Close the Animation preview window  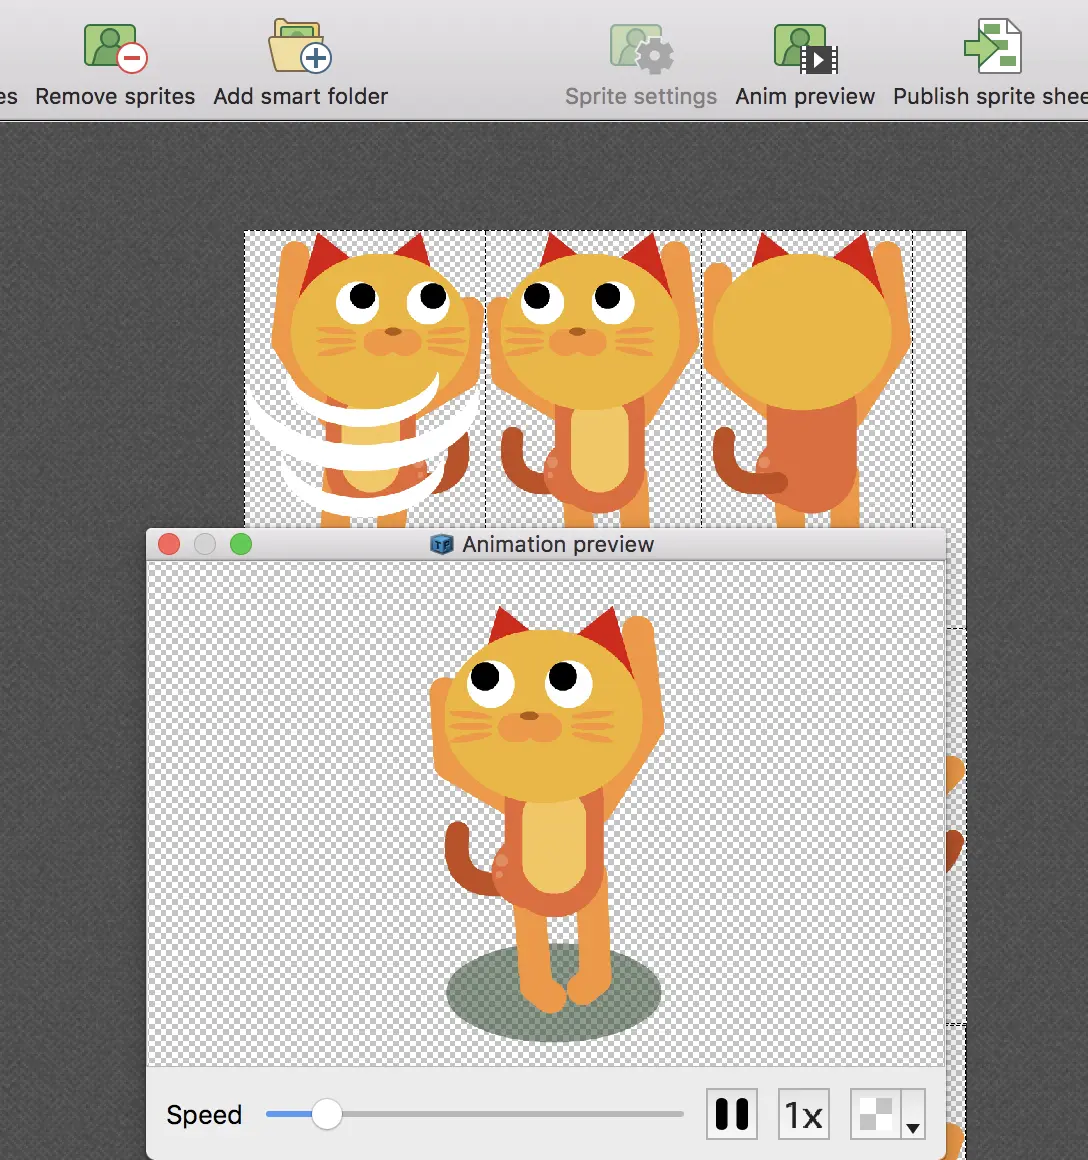(169, 544)
